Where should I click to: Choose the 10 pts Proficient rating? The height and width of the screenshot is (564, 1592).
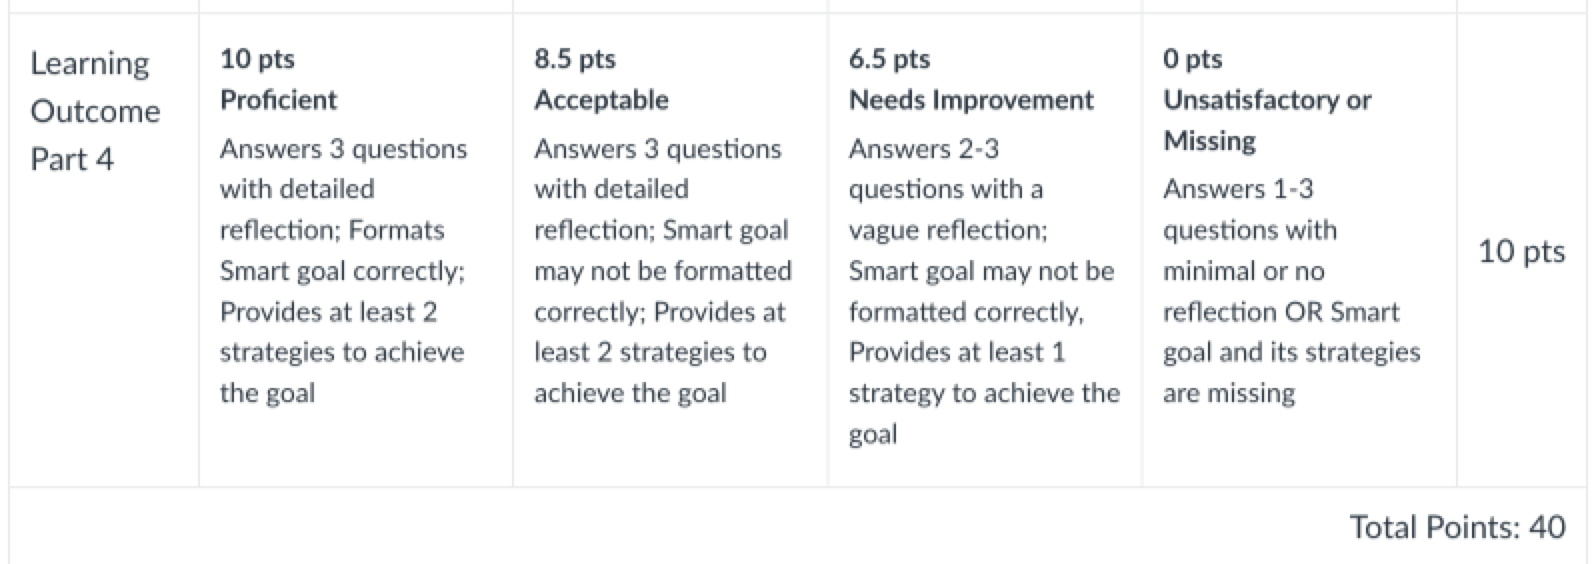(x=356, y=250)
